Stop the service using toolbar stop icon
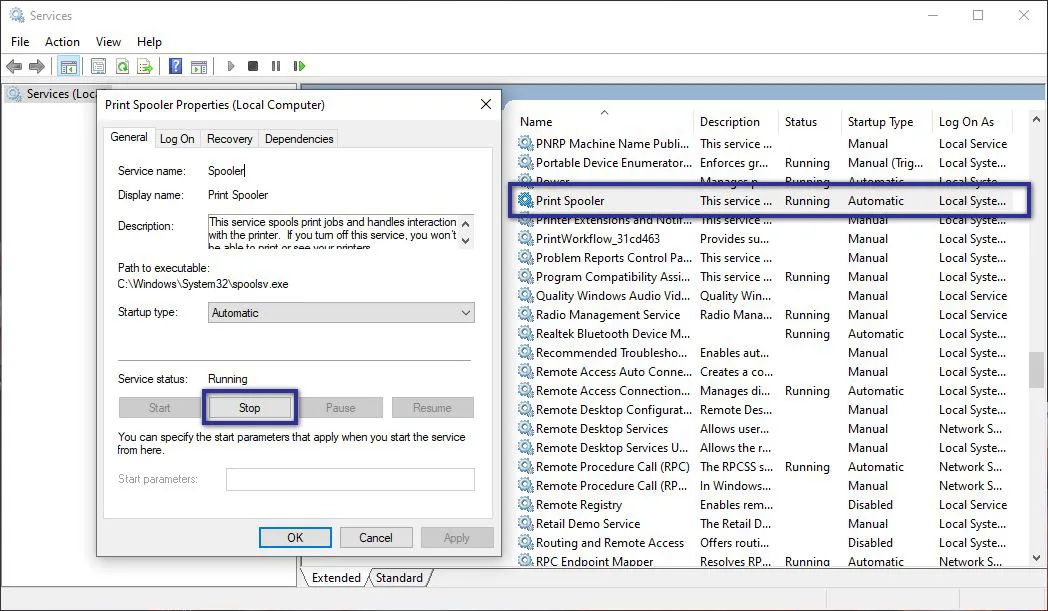Viewport: 1048px width, 611px height. (x=253, y=66)
